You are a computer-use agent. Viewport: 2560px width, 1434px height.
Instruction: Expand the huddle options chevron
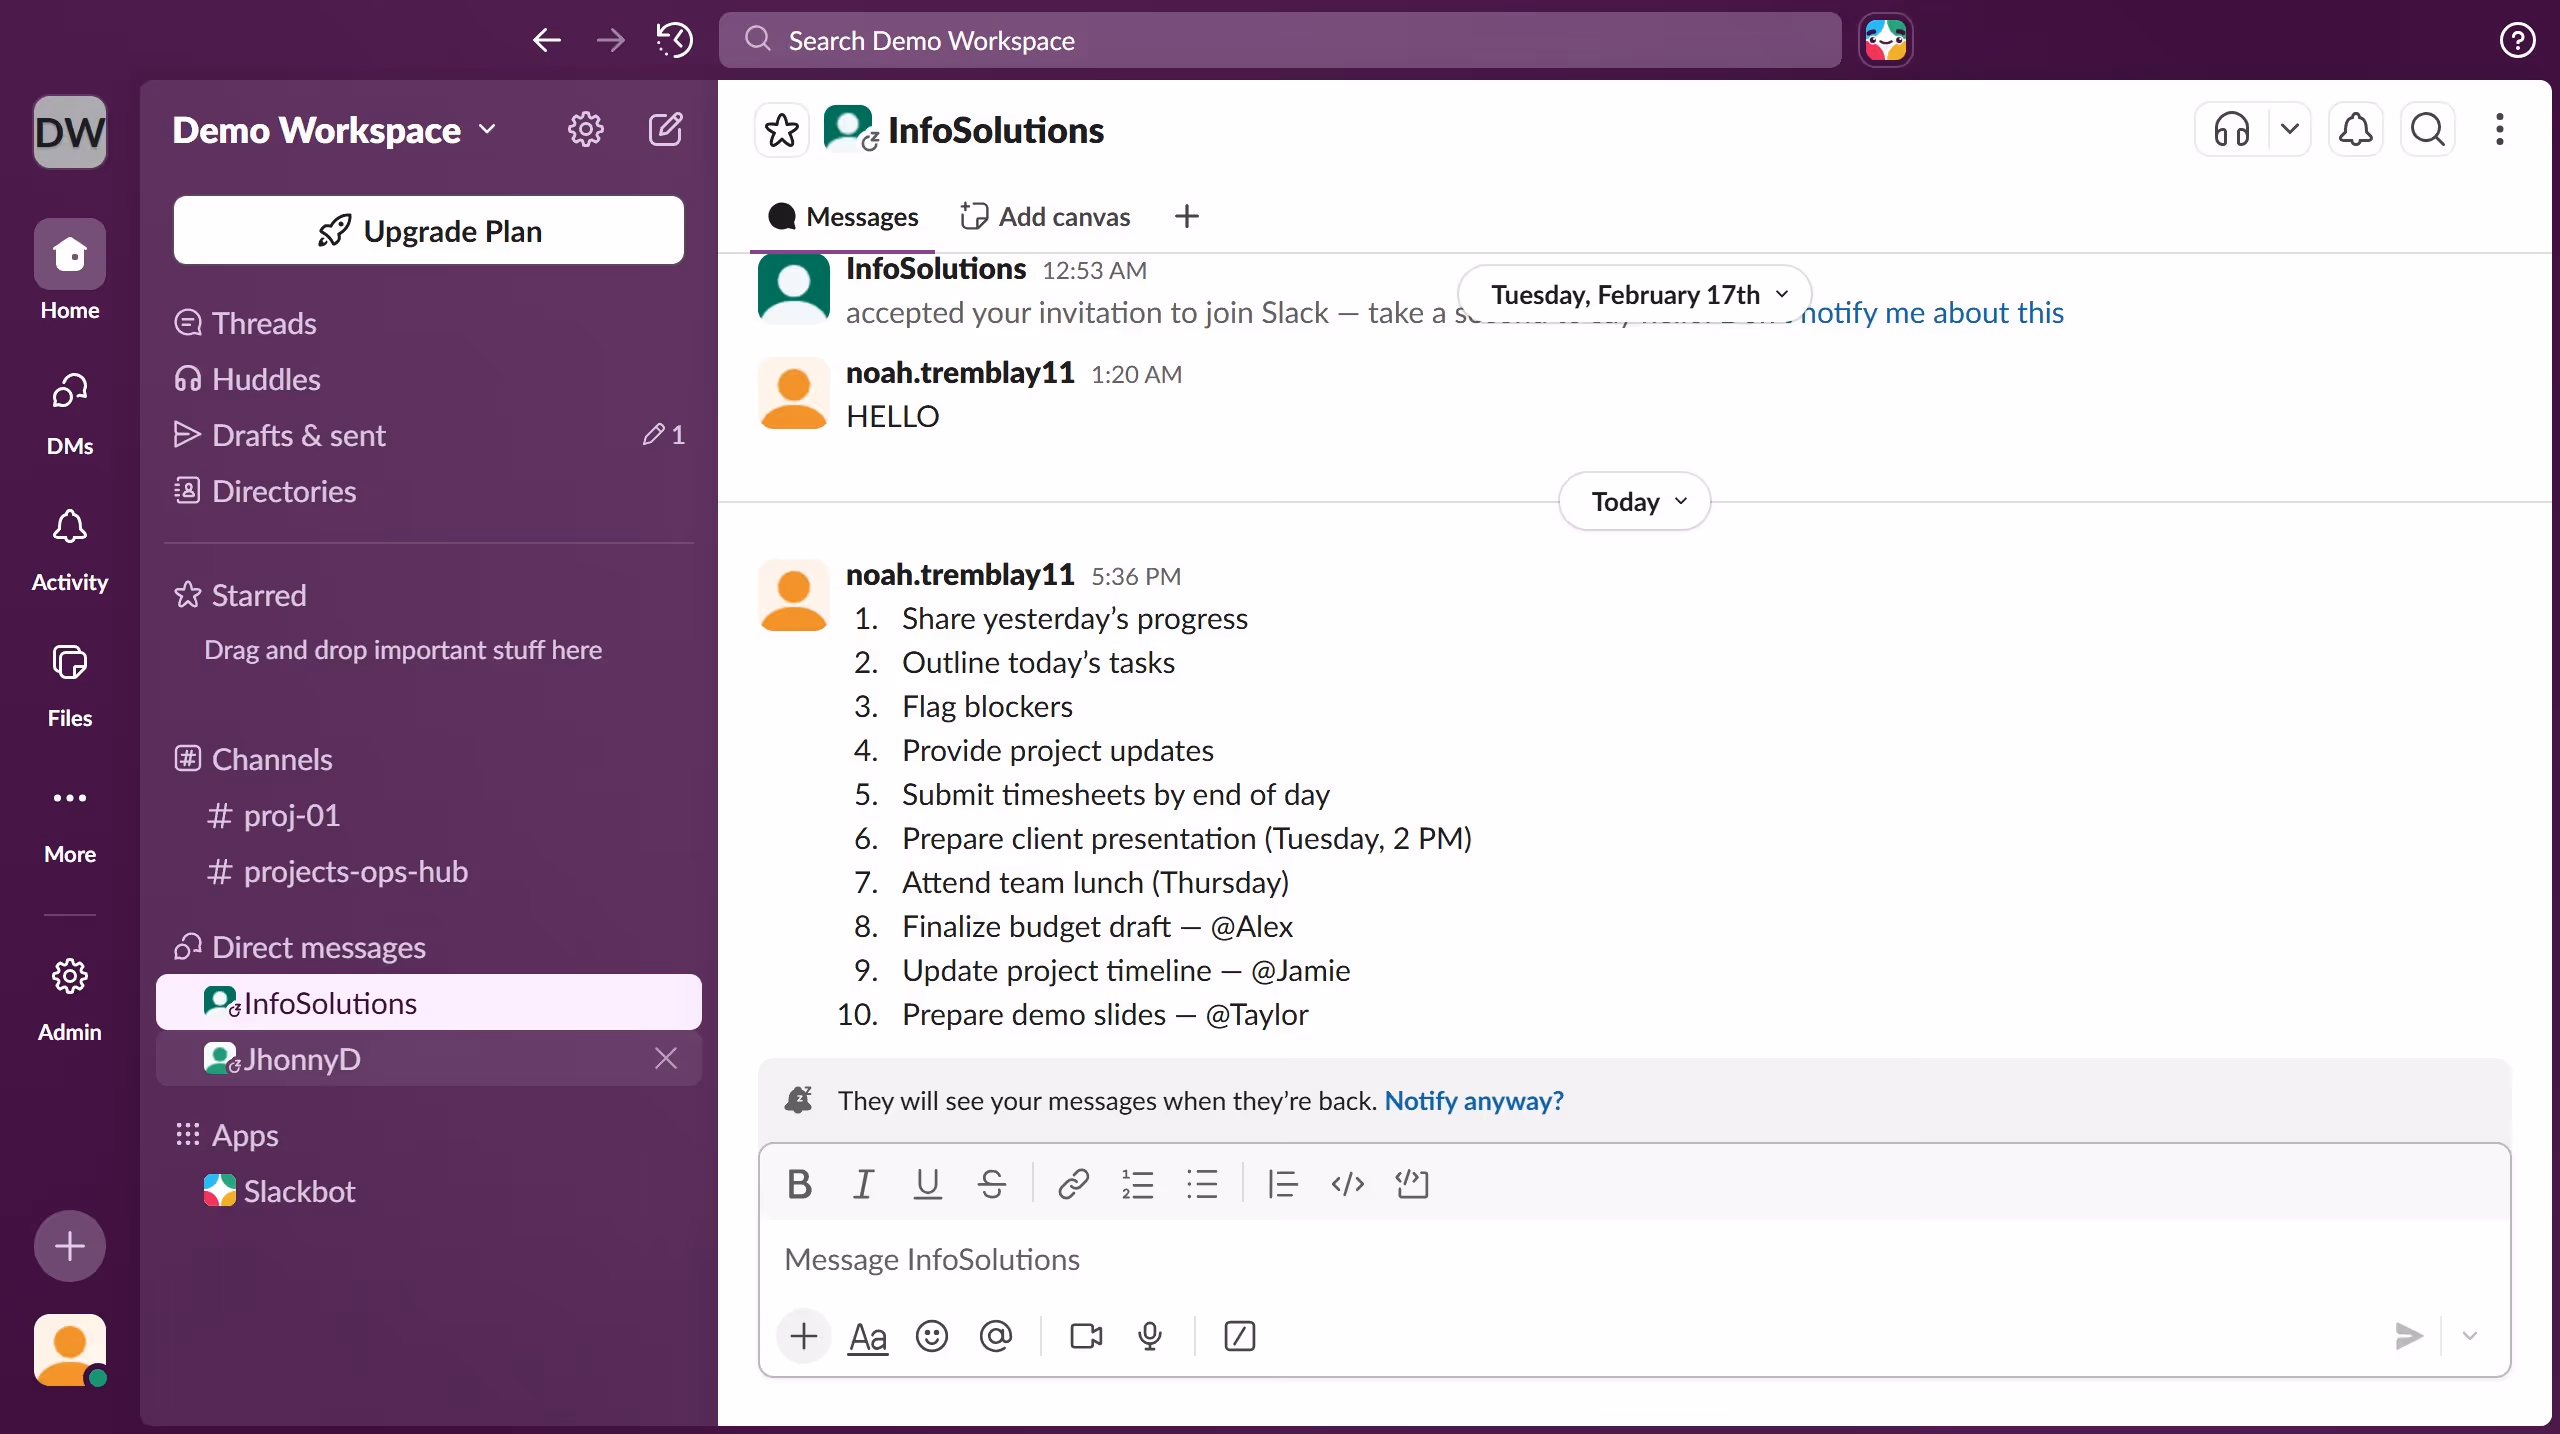point(2290,130)
